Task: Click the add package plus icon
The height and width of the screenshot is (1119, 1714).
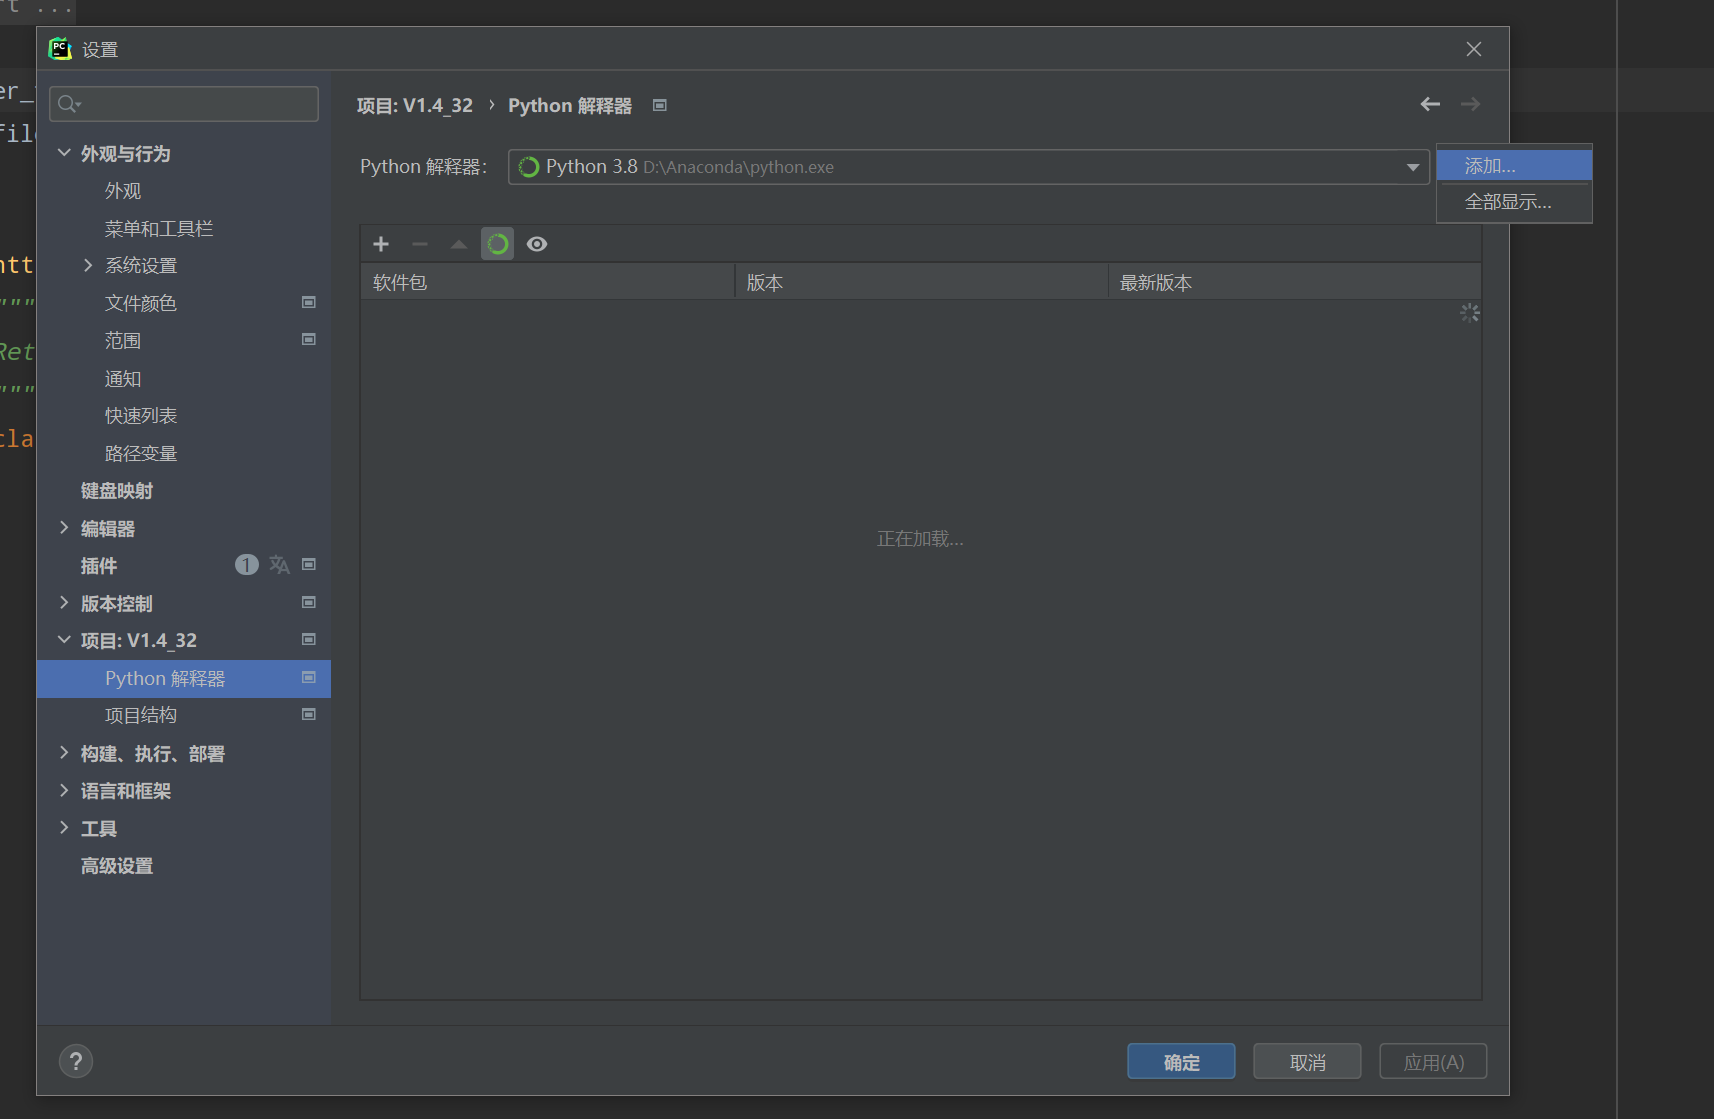Action: [x=381, y=244]
